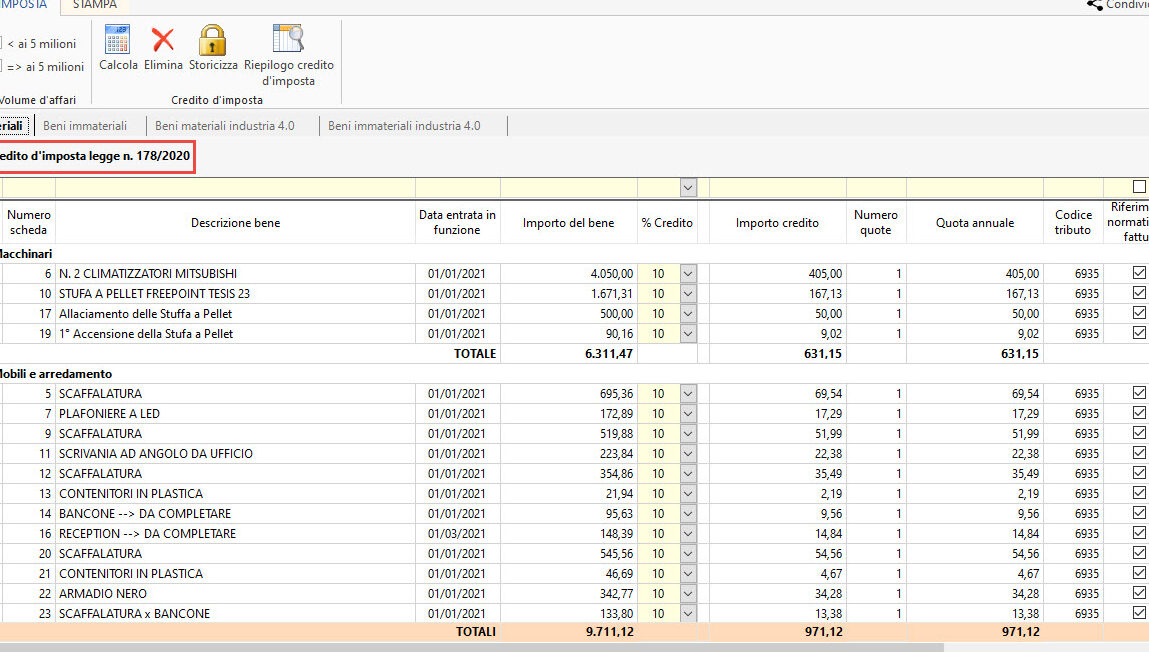Click the Storicizza padlock icon
Viewport: 1149px width, 652px height.
(x=213, y=40)
